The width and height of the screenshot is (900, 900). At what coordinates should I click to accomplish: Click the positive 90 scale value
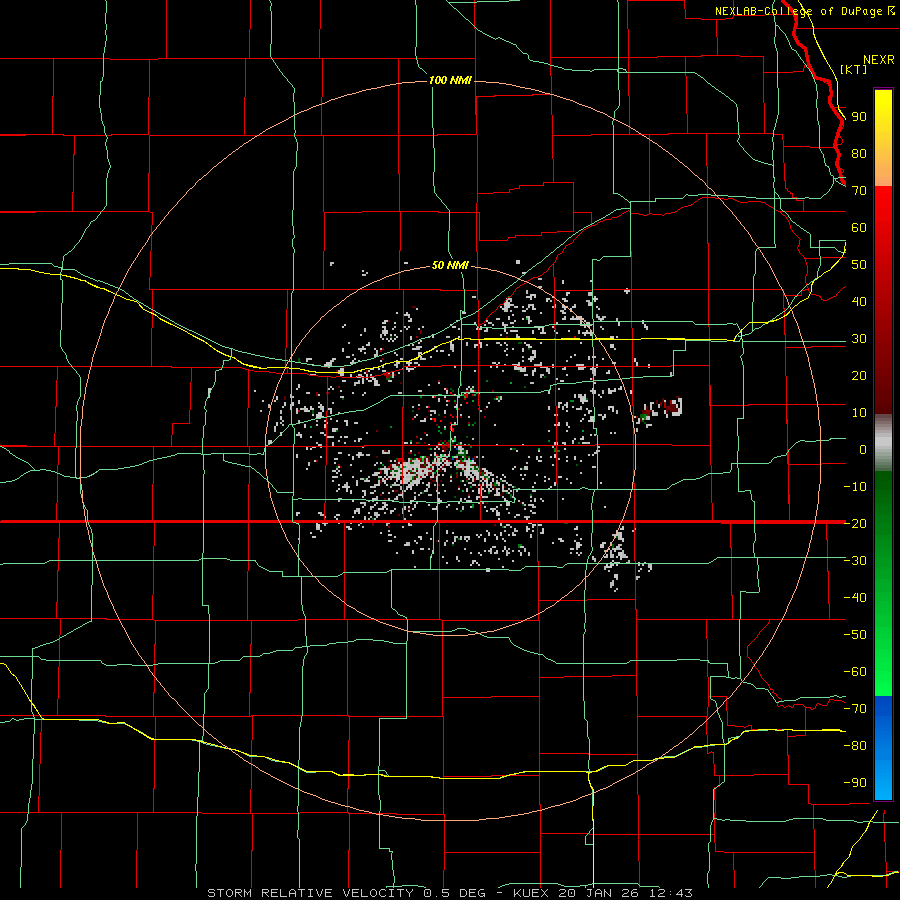(859, 117)
